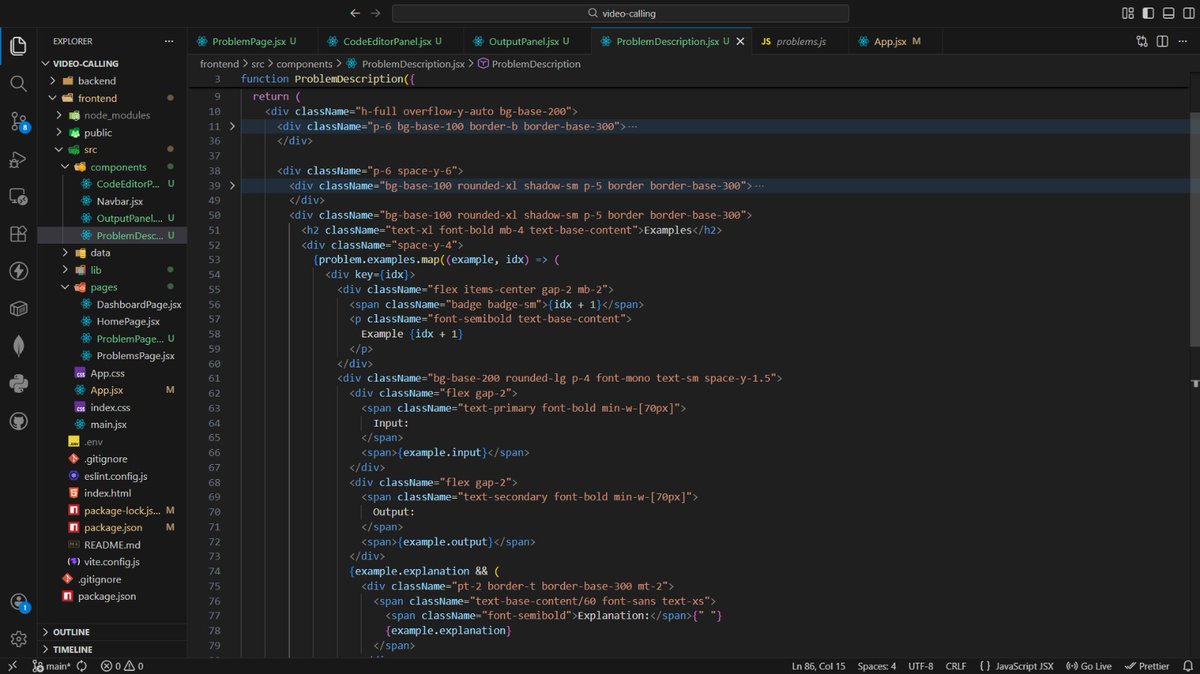Open the Run and Debug view
The image size is (1200, 674).
click(18, 160)
